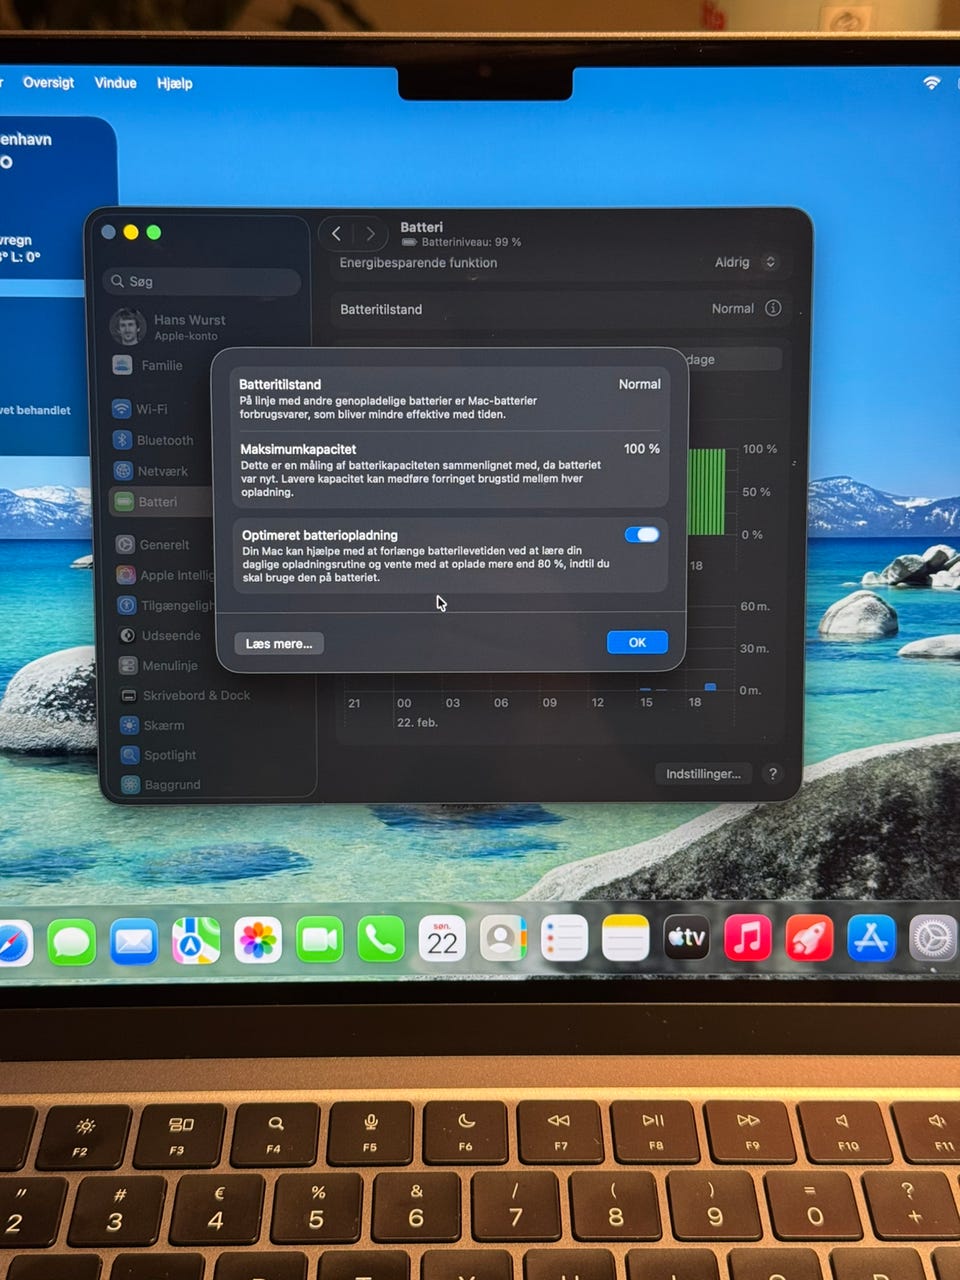Viewport: 960px width, 1280px height.
Task: Open App Store from the Dock
Action: [870, 939]
